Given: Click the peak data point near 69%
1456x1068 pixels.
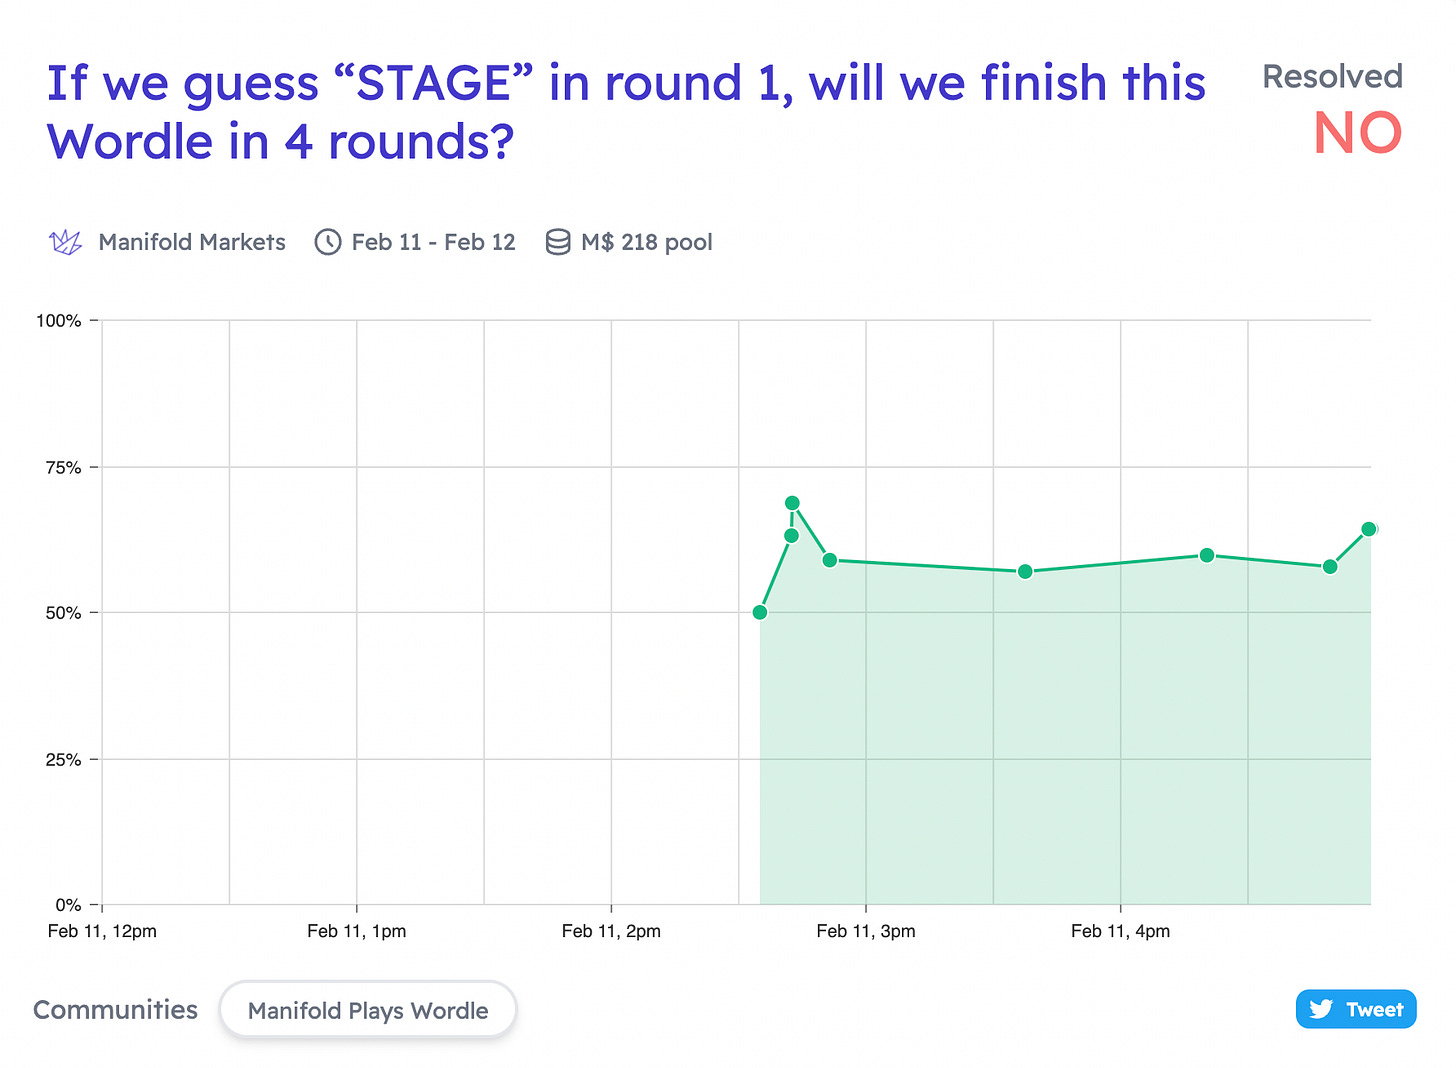Looking at the screenshot, I should tap(792, 503).
